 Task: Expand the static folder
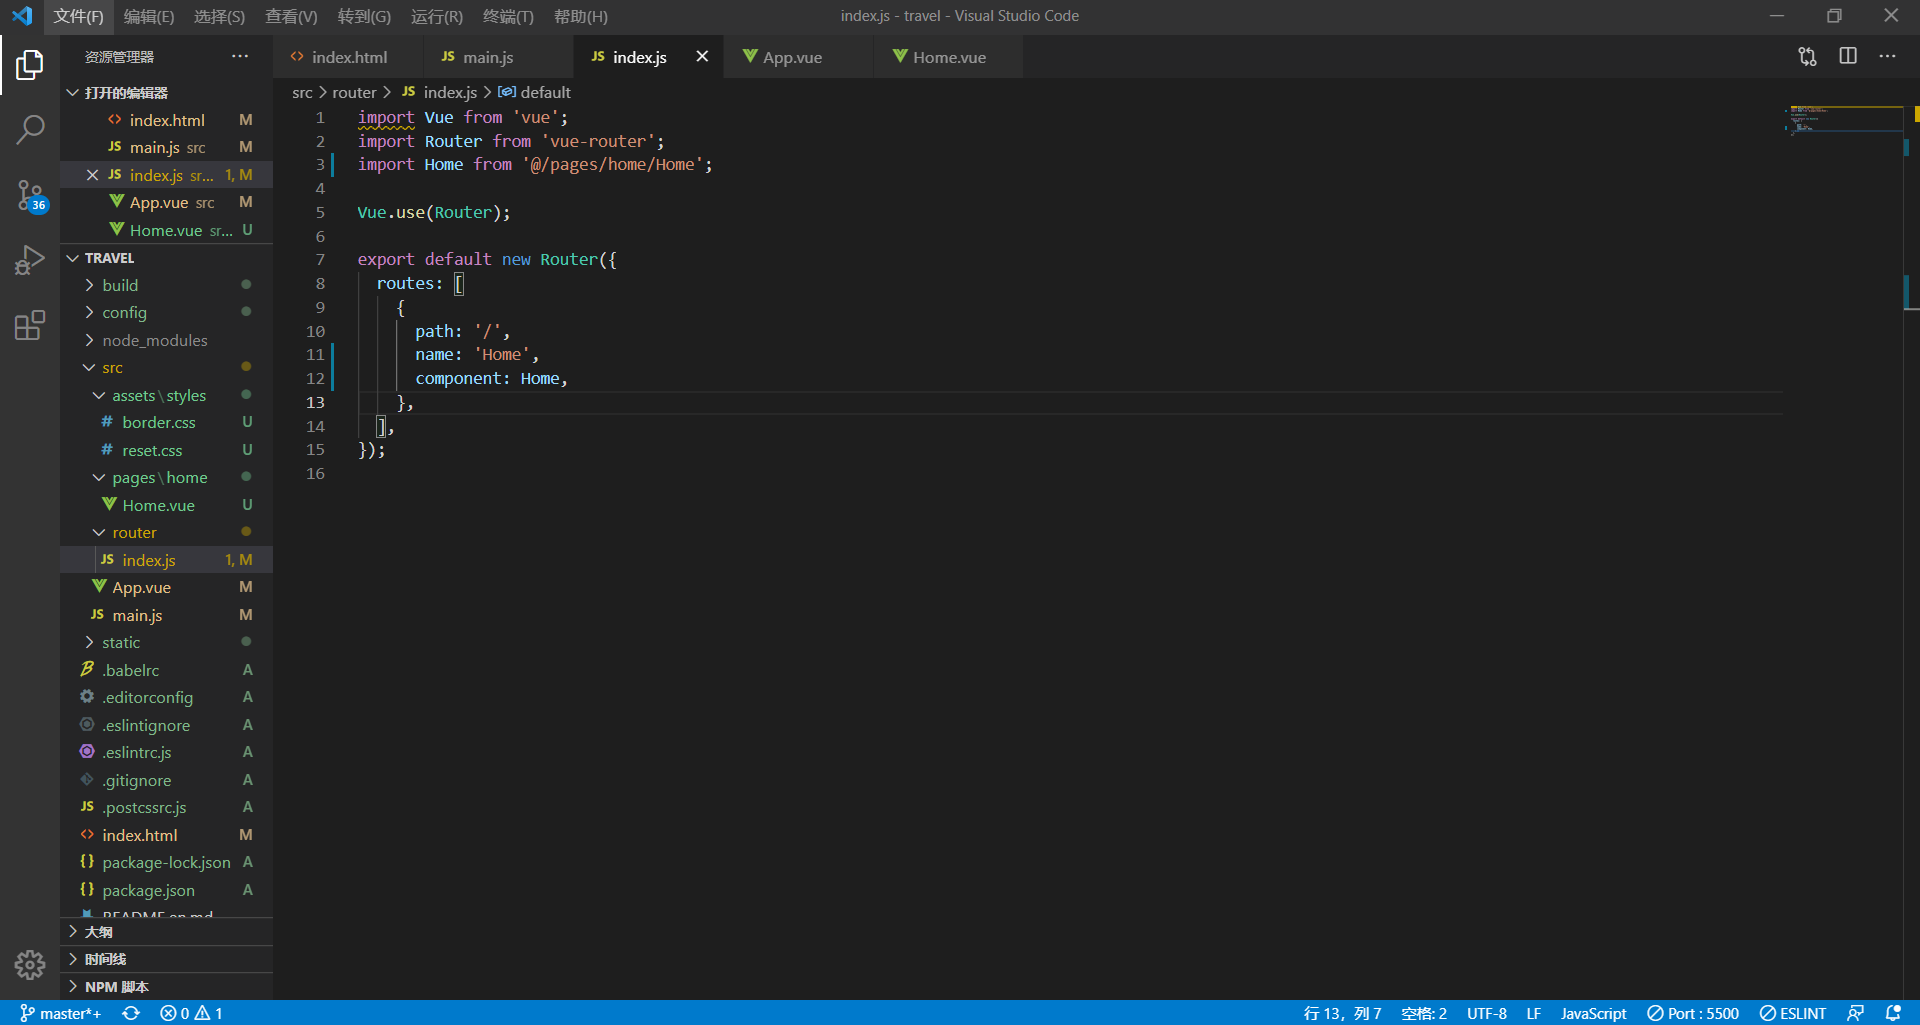(166, 643)
